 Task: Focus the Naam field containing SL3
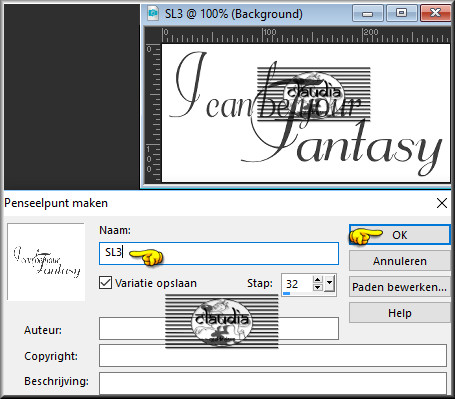pos(219,254)
